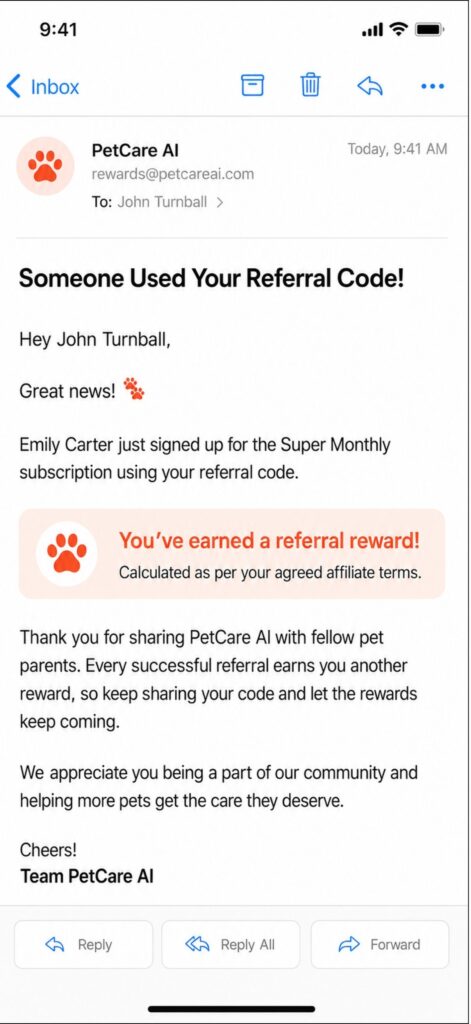Open the rewards@petcareai.com sender address

click(x=172, y=174)
